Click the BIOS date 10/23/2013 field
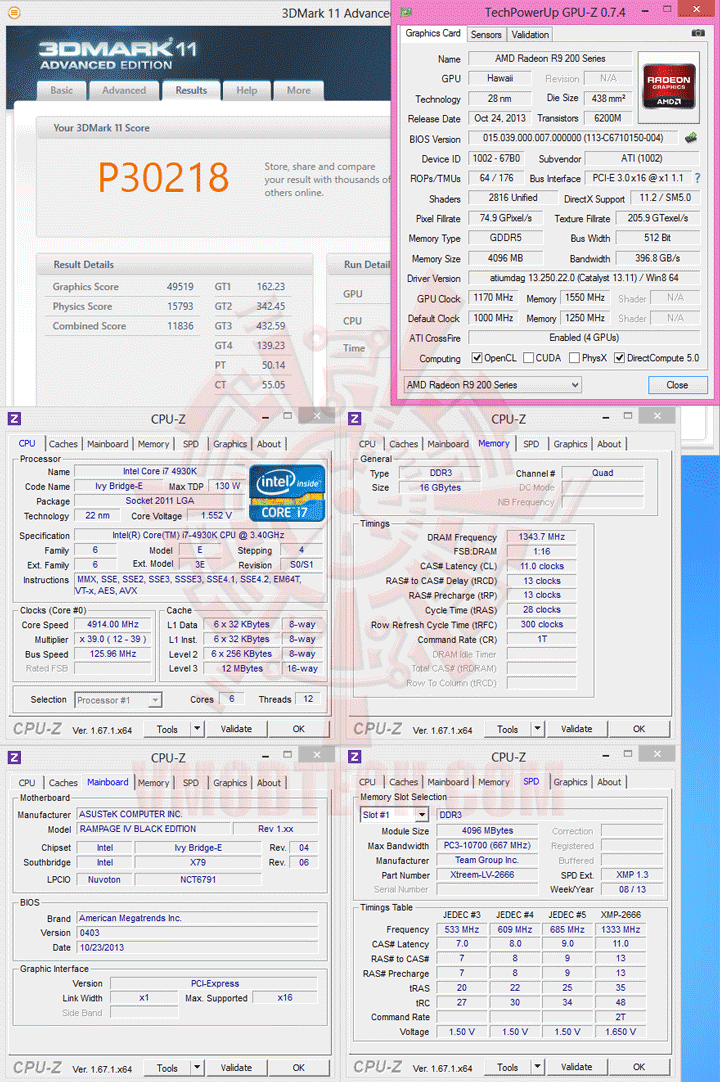This screenshot has height=1082, width=720. click(x=197, y=947)
